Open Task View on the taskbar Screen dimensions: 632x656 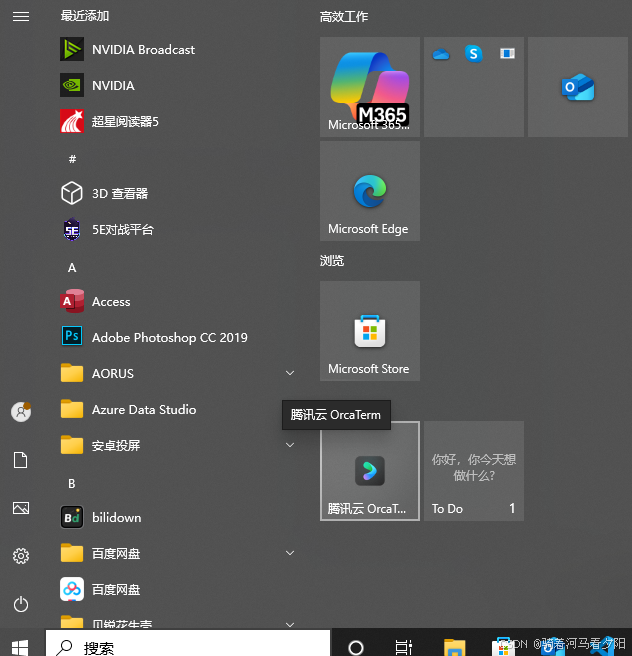[404, 647]
